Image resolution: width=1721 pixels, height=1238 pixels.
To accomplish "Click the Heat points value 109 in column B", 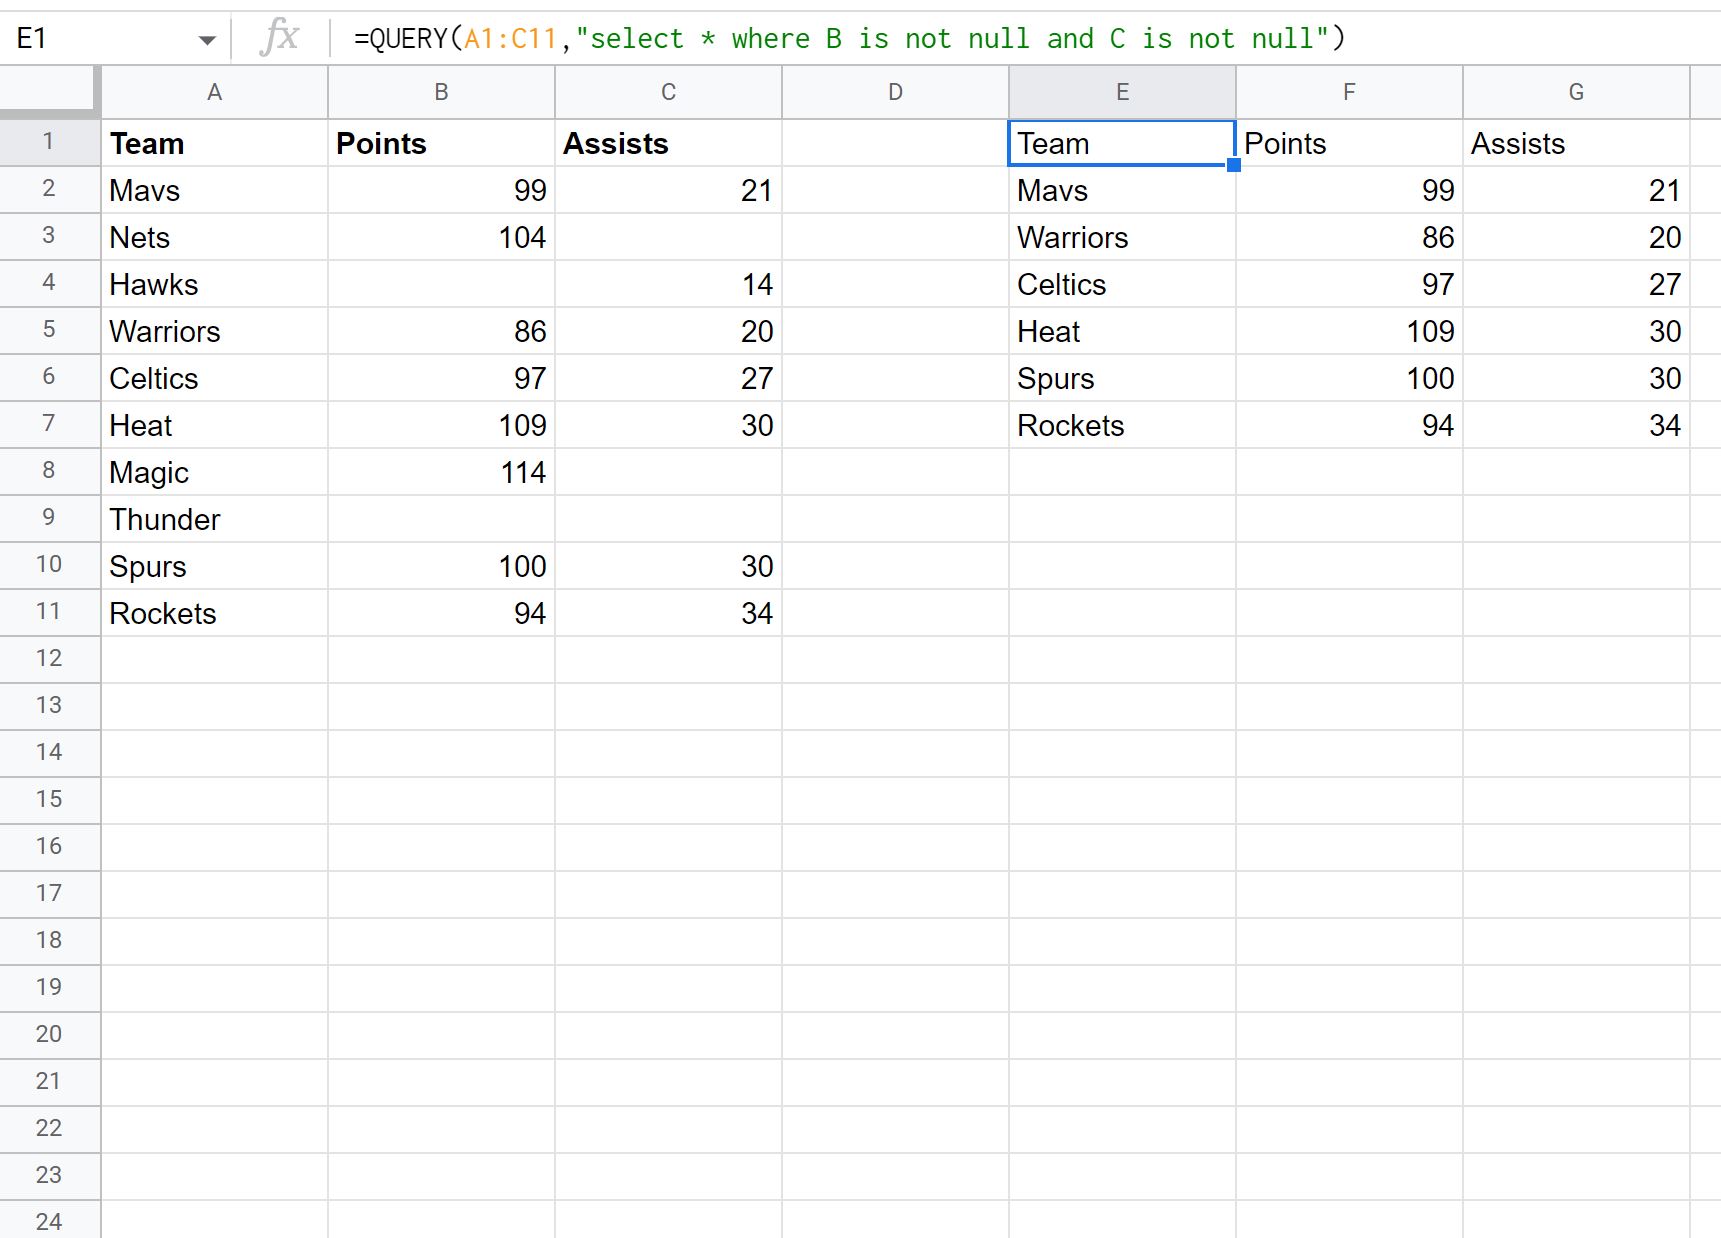I will point(441,425).
